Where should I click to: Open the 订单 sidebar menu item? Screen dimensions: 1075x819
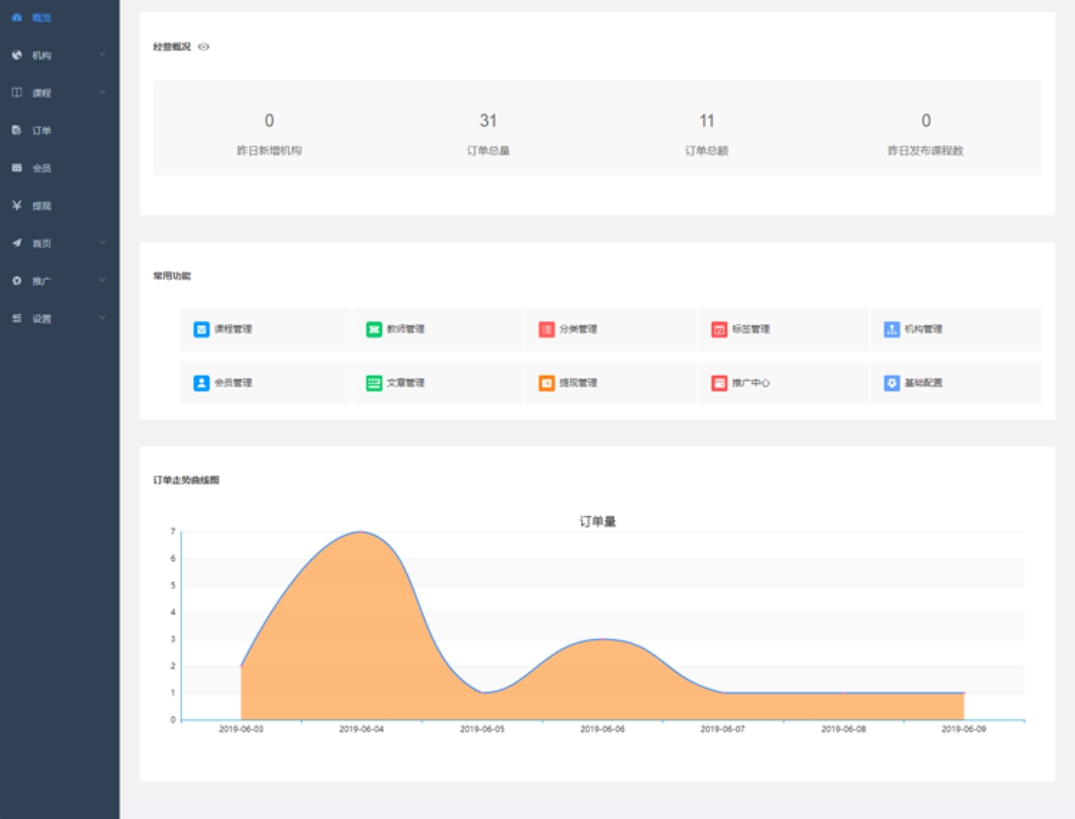coord(41,131)
